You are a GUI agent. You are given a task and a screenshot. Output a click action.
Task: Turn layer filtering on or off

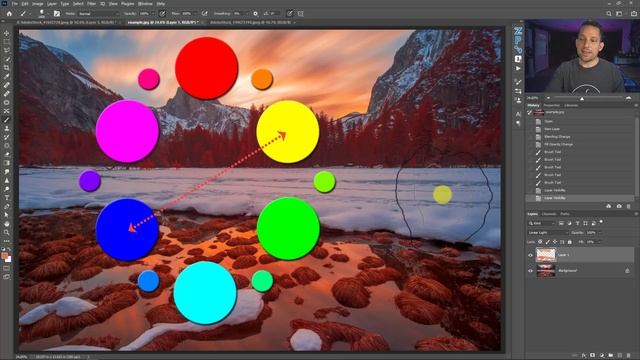pyautogui.click(x=601, y=222)
